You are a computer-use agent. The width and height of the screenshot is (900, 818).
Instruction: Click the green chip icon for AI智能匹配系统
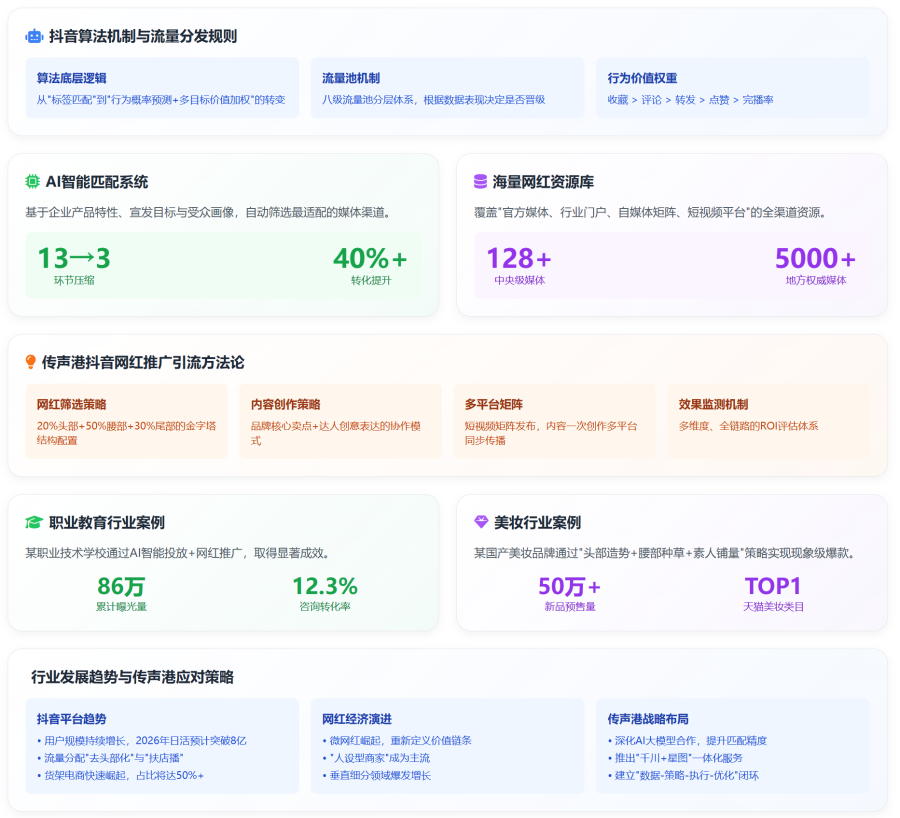click(33, 182)
